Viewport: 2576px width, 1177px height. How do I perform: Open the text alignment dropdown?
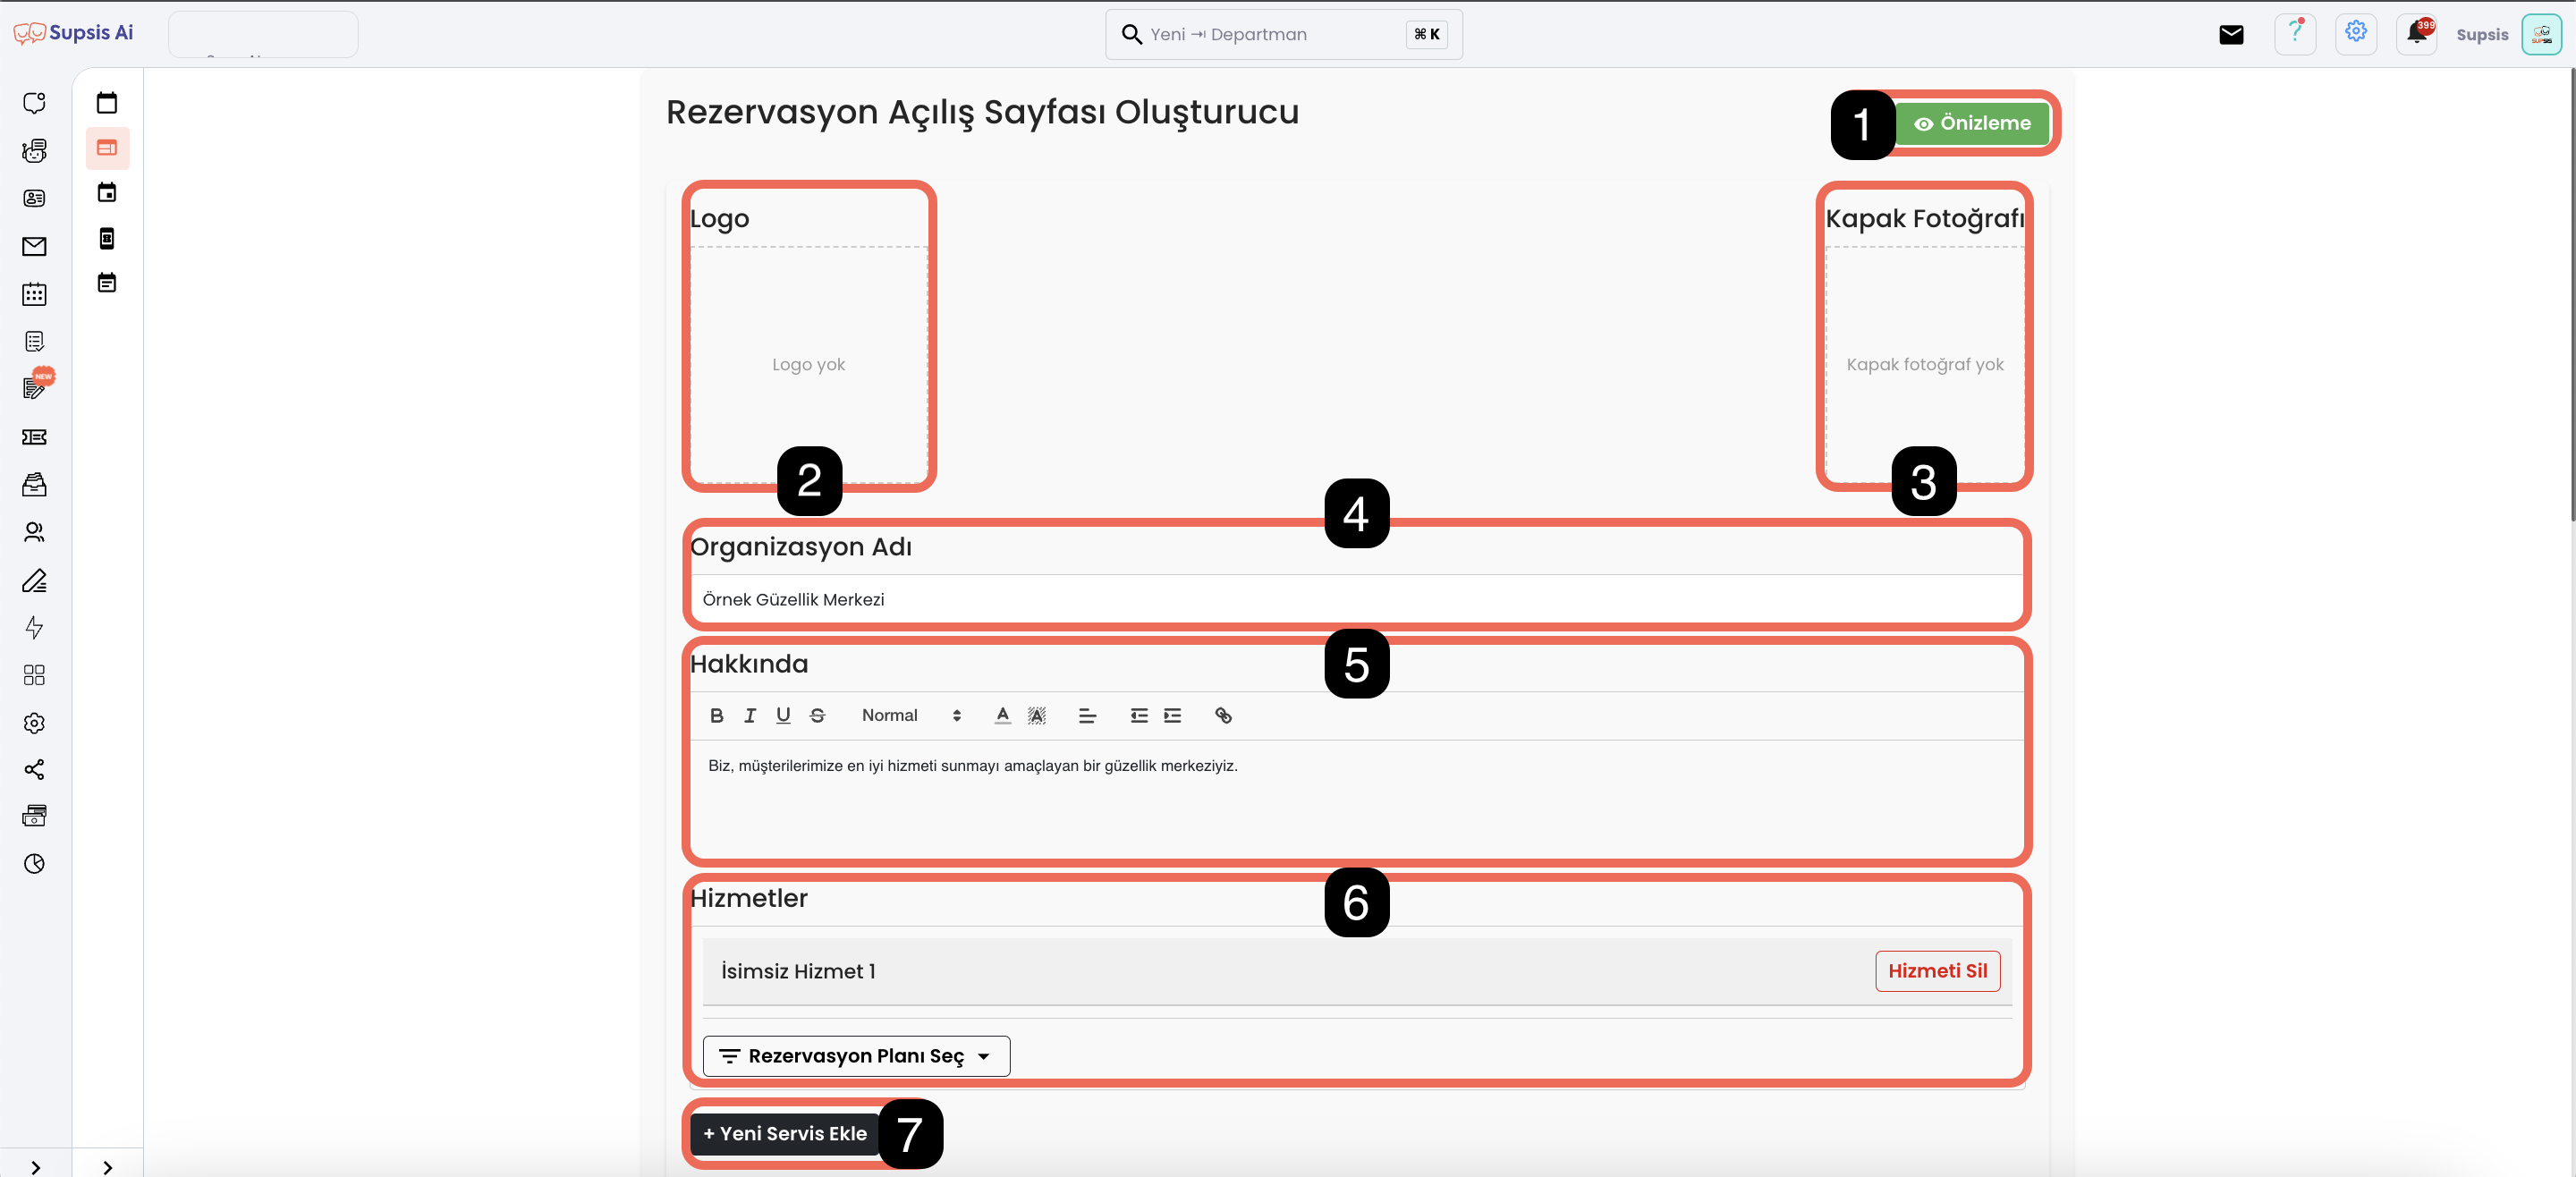click(x=1087, y=716)
